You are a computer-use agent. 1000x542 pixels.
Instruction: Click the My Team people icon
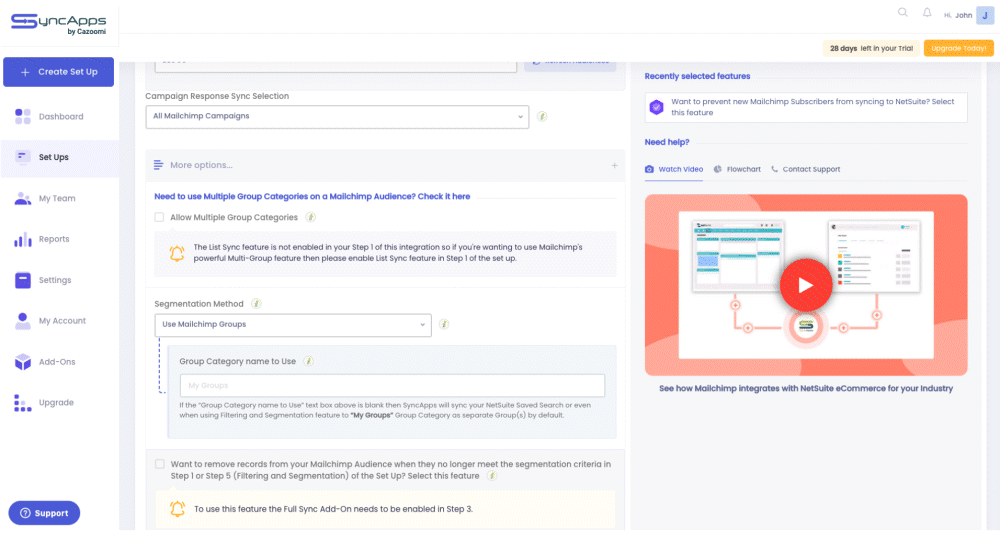23,198
